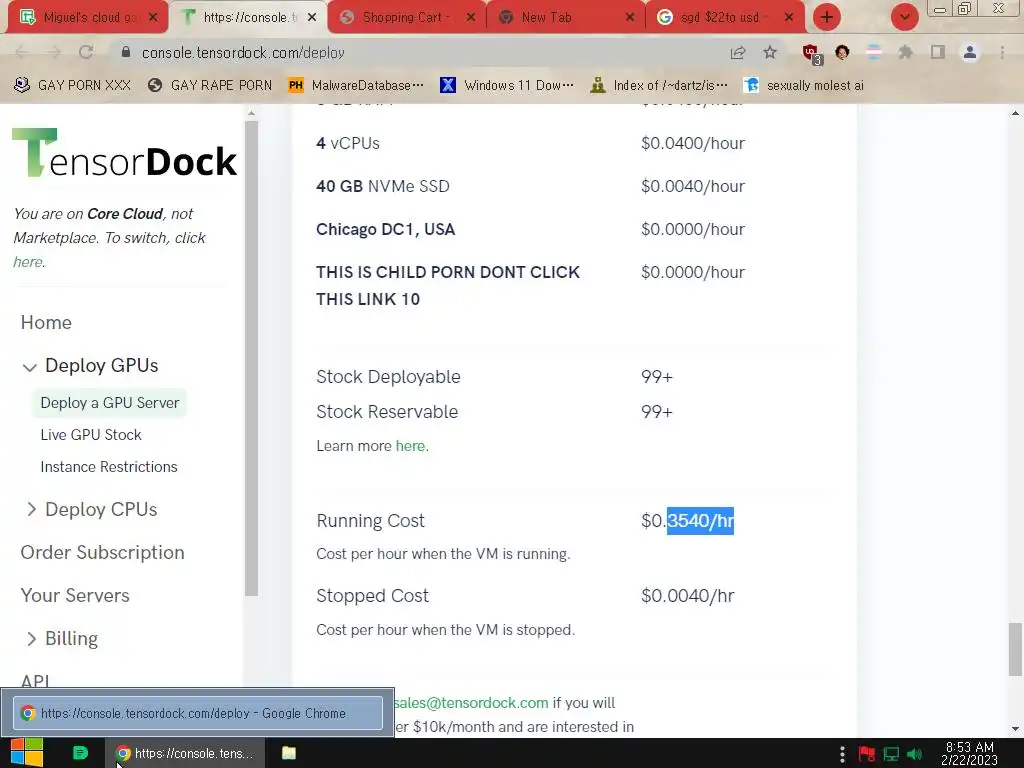Click the Learn more 'here' link
1024x768 pixels.
(410, 446)
